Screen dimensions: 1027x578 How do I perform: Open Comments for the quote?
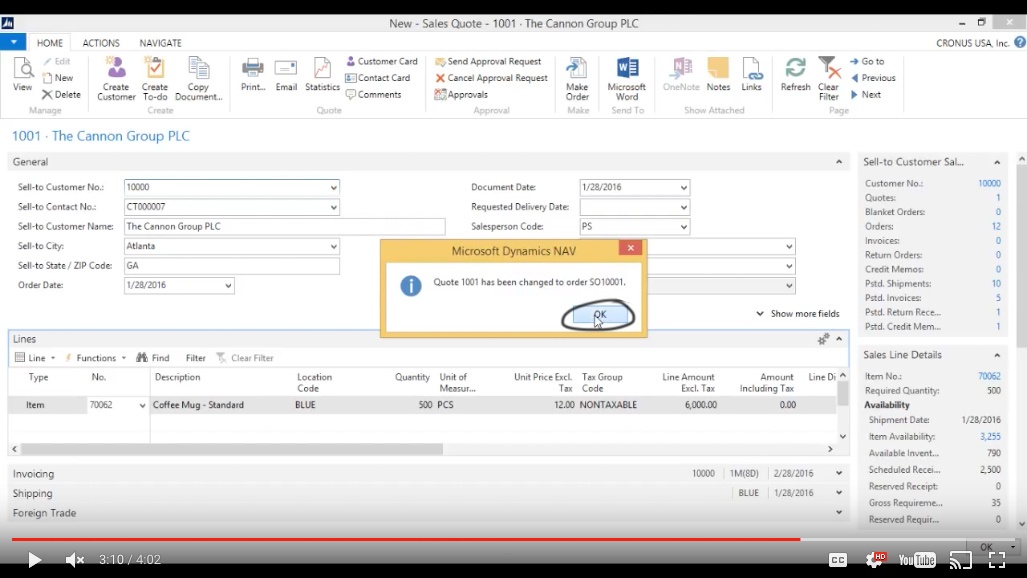pyautogui.click(x=373, y=94)
